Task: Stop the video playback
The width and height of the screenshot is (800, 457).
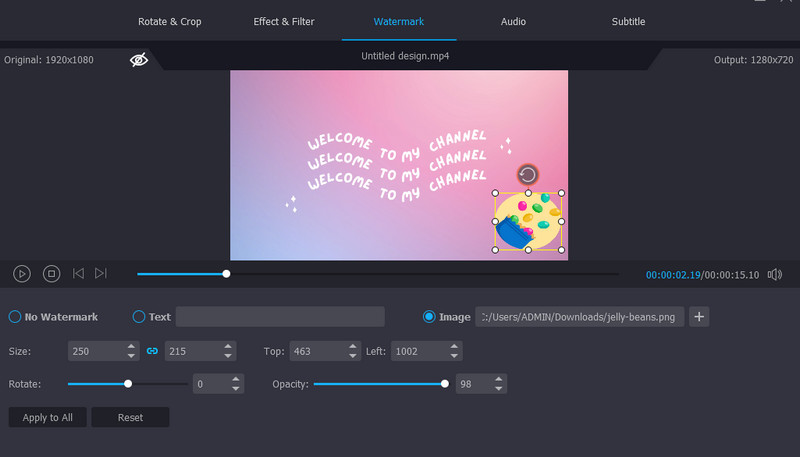Action: pyautogui.click(x=52, y=273)
